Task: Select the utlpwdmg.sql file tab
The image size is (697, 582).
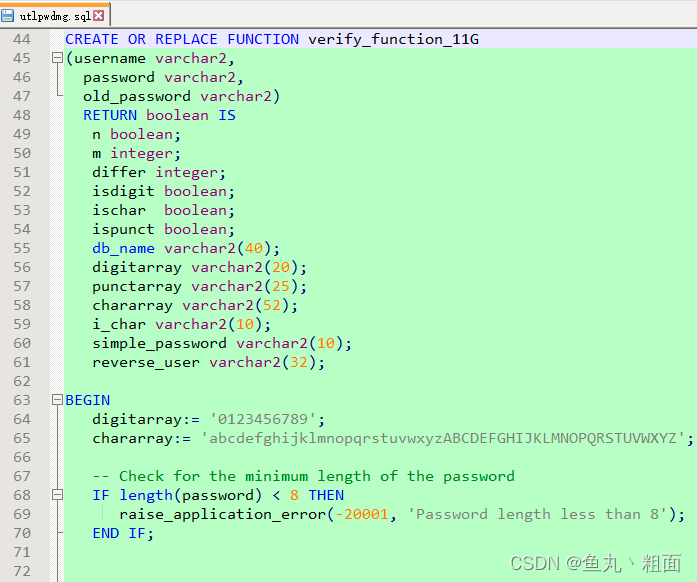Action: [x=55, y=16]
